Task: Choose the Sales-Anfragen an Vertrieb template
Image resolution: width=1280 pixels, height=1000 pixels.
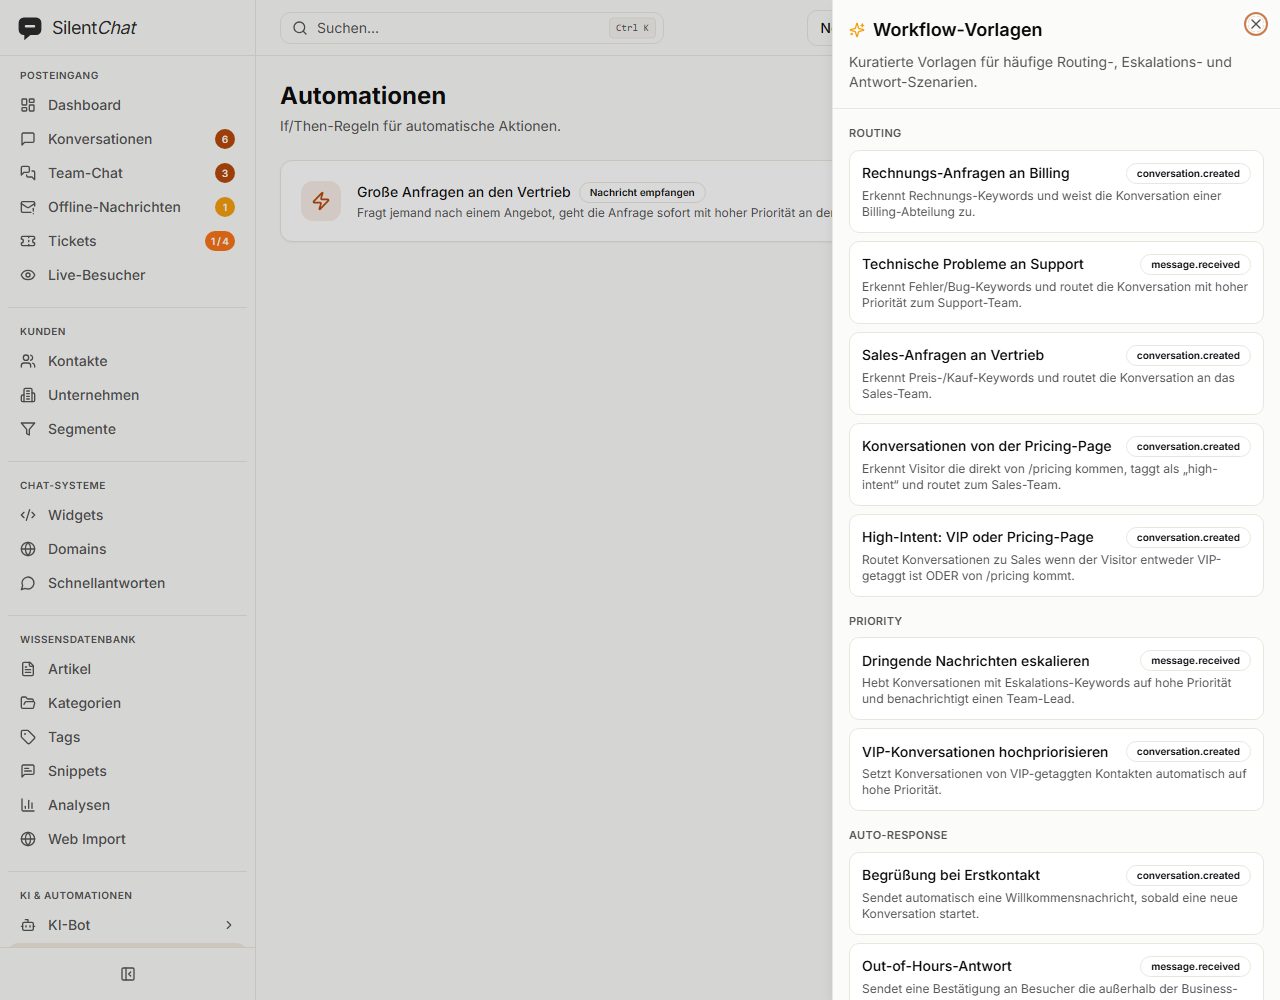Action: coord(1056,373)
